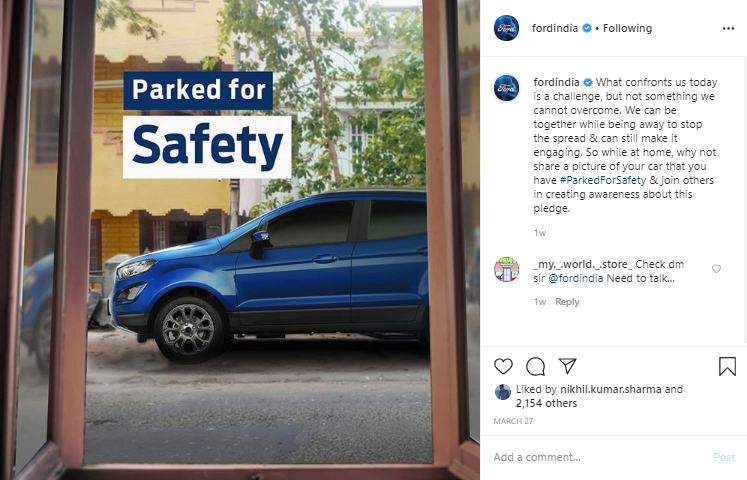
Task: Submit the comment with the Post button
Action: 724,457
